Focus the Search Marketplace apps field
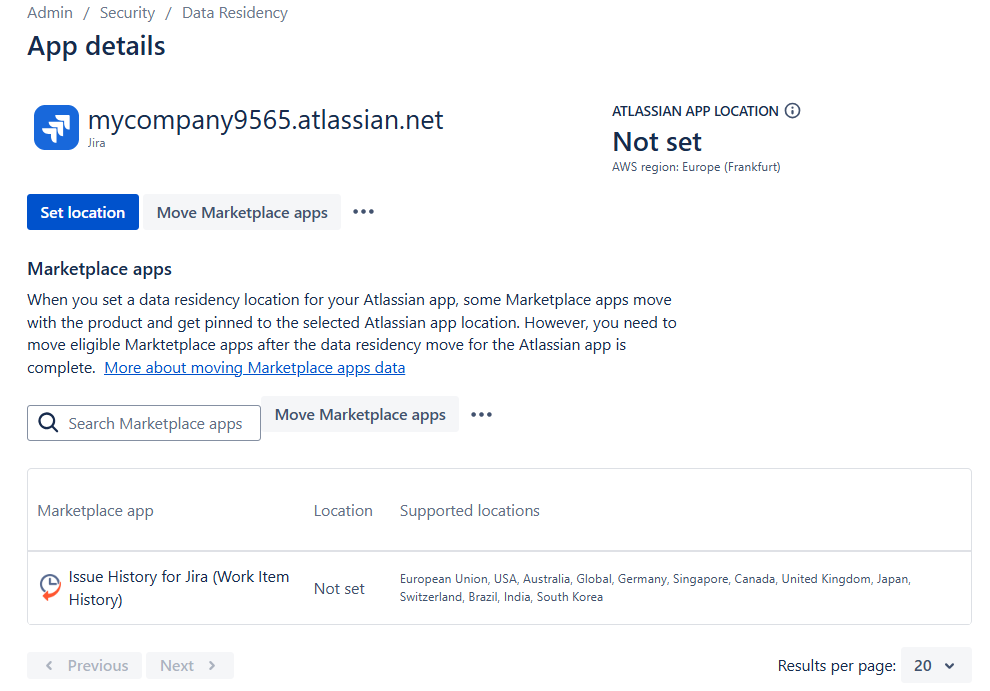The image size is (990, 691). [x=155, y=423]
